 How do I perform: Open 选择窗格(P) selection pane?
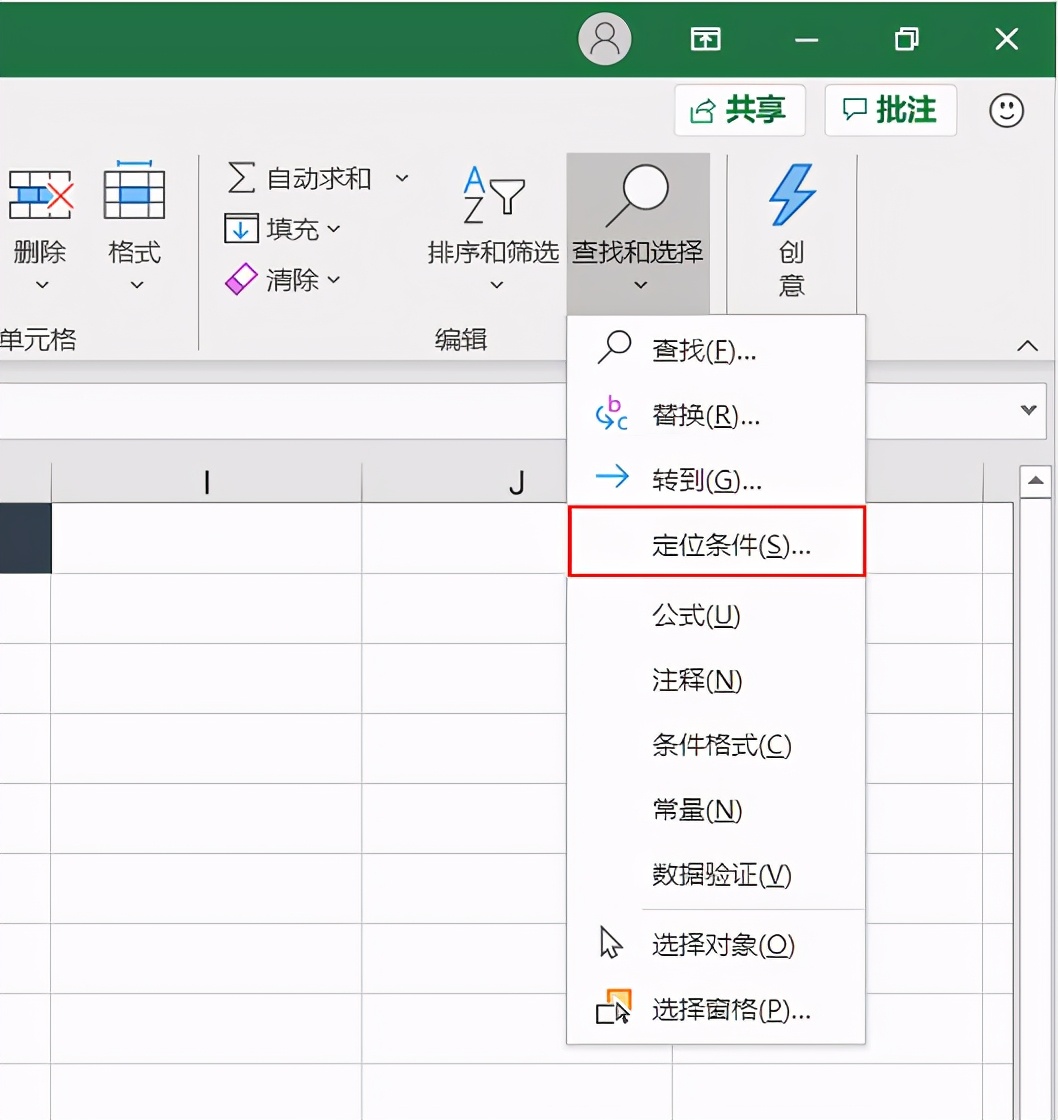click(x=731, y=1011)
